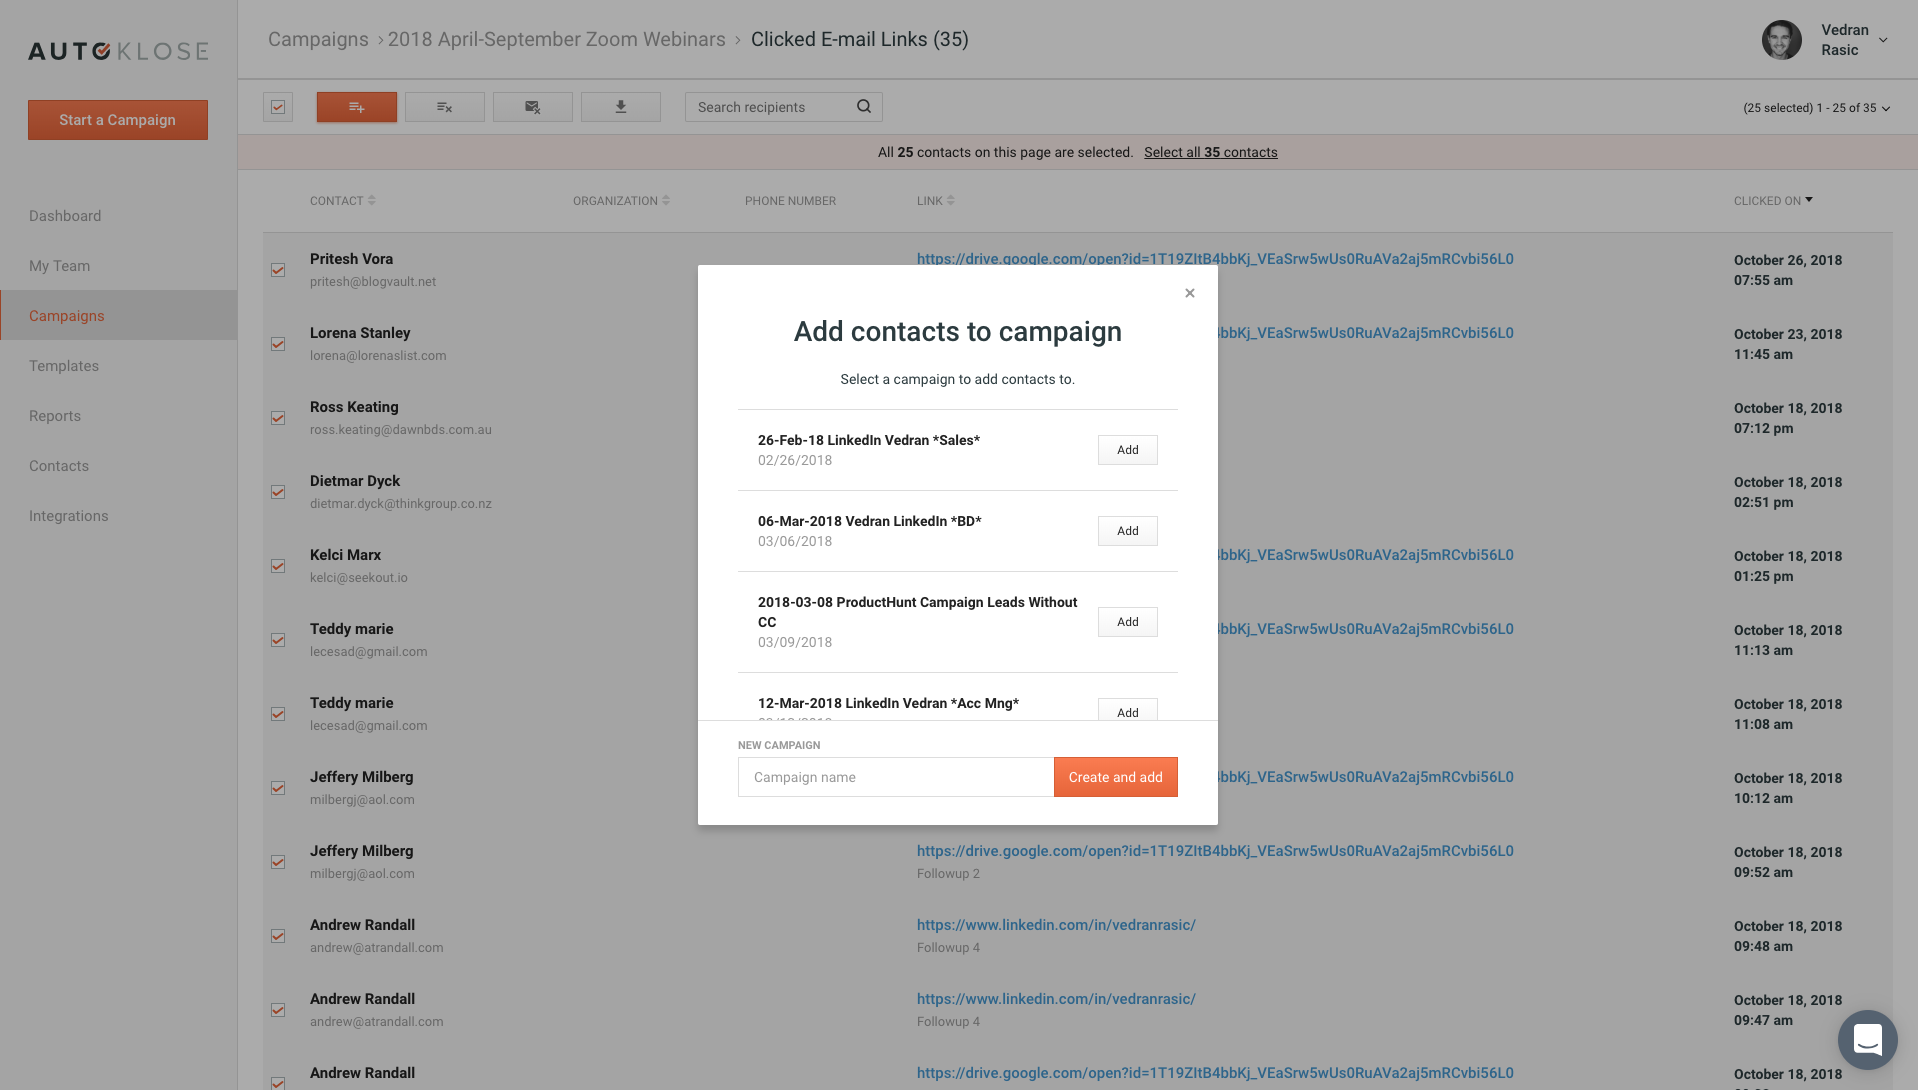Go to Reports in the sidebar
The width and height of the screenshot is (1918, 1090).
[x=55, y=416]
